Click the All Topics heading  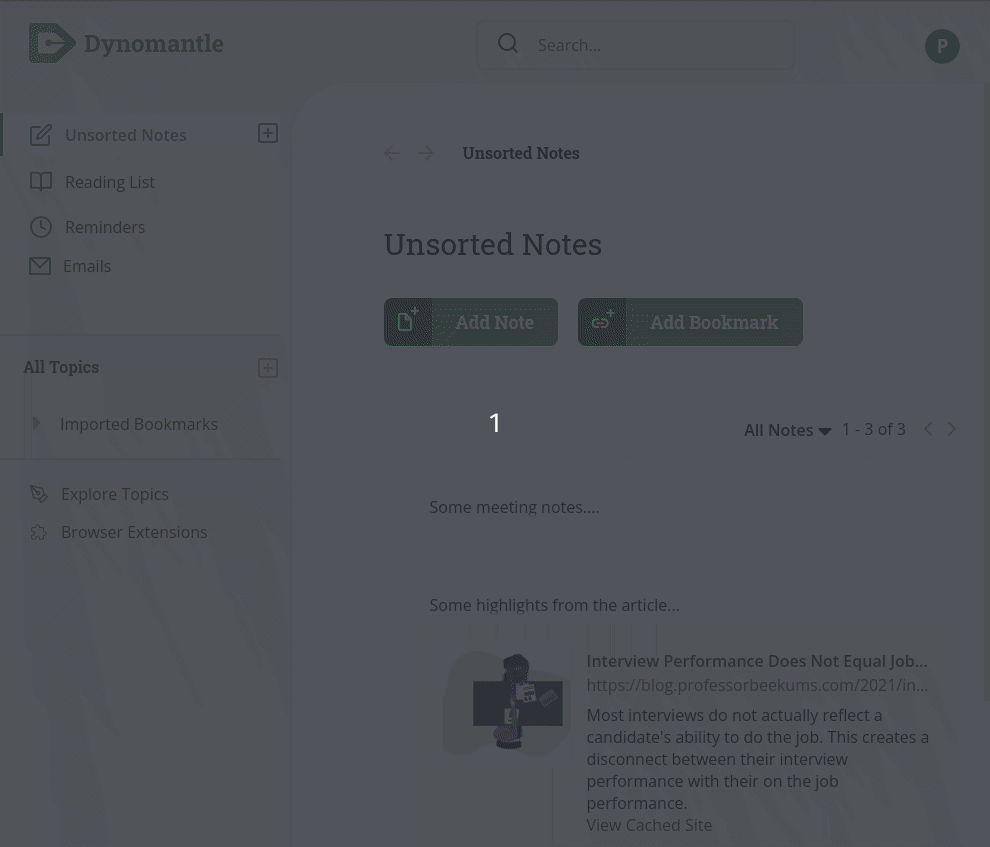pyautogui.click(x=61, y=367)
